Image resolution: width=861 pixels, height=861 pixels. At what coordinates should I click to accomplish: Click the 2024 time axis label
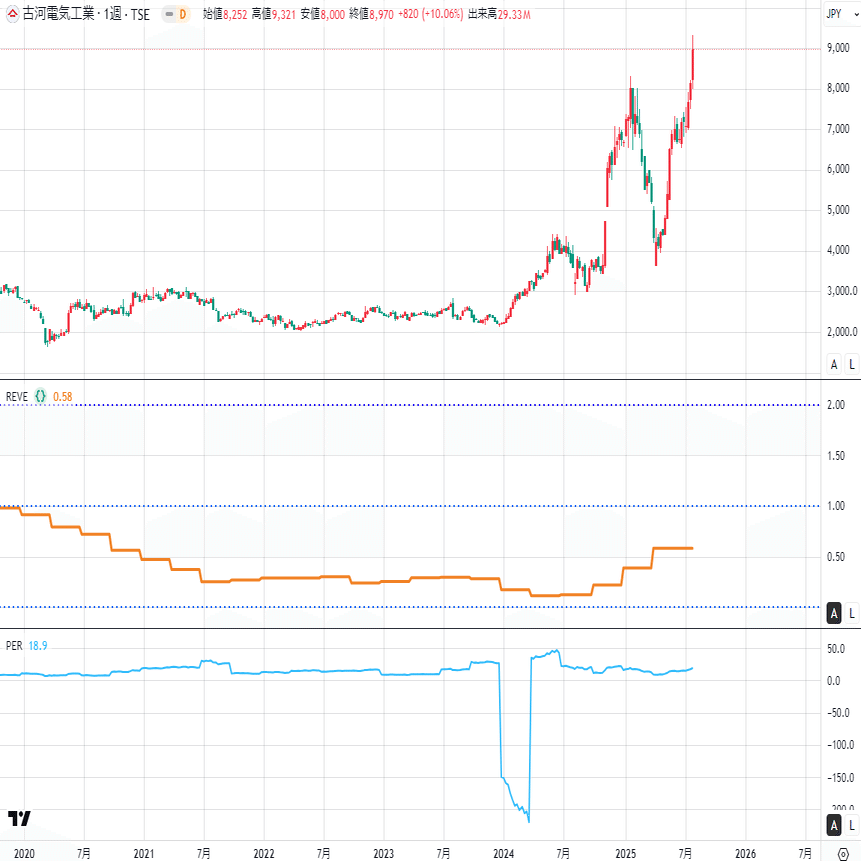(504, 853)
